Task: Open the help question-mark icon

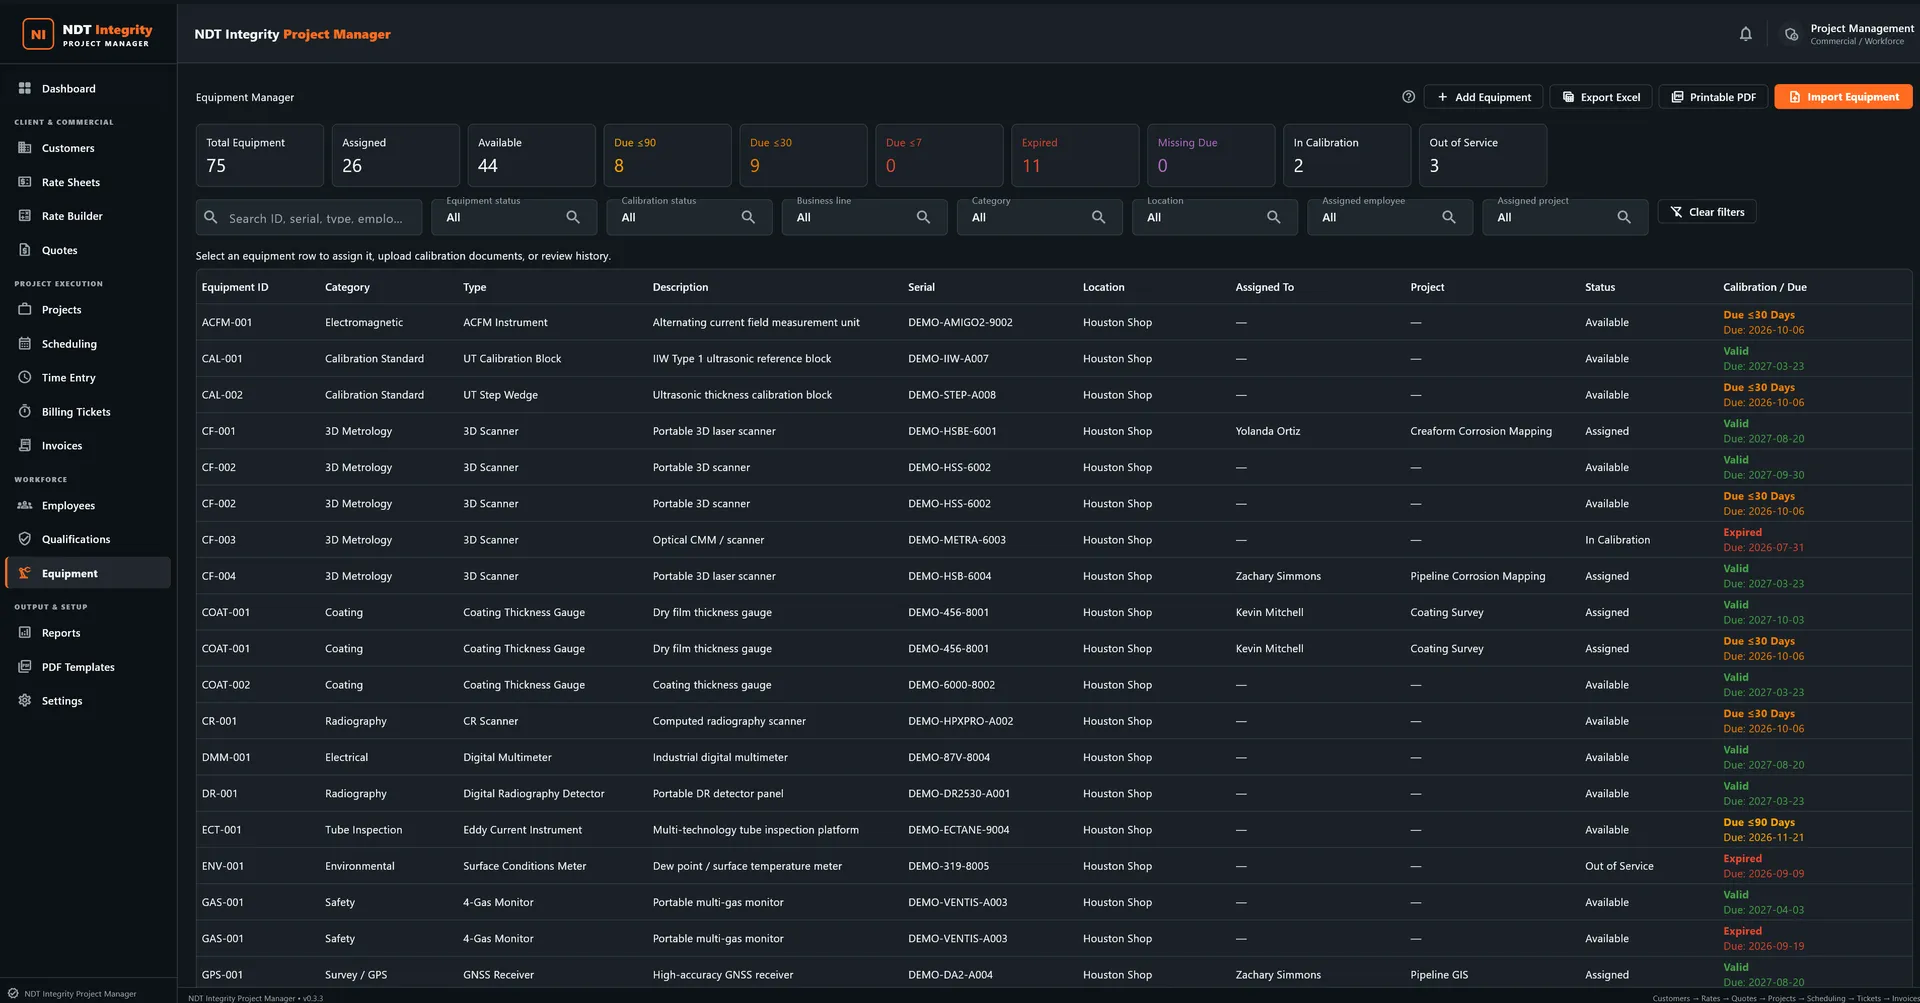Action: 1408,97
